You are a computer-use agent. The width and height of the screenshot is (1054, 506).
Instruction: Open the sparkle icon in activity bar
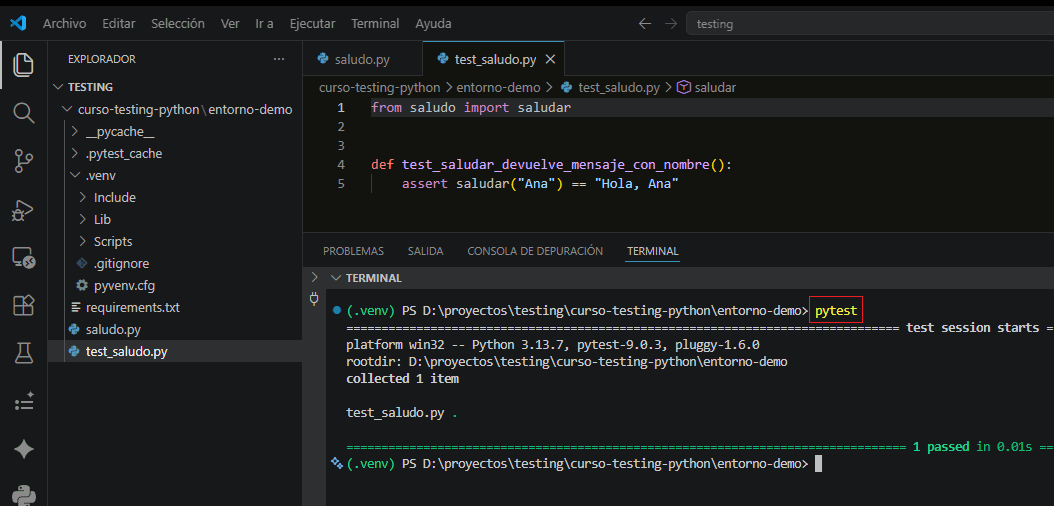pos(24,450)
